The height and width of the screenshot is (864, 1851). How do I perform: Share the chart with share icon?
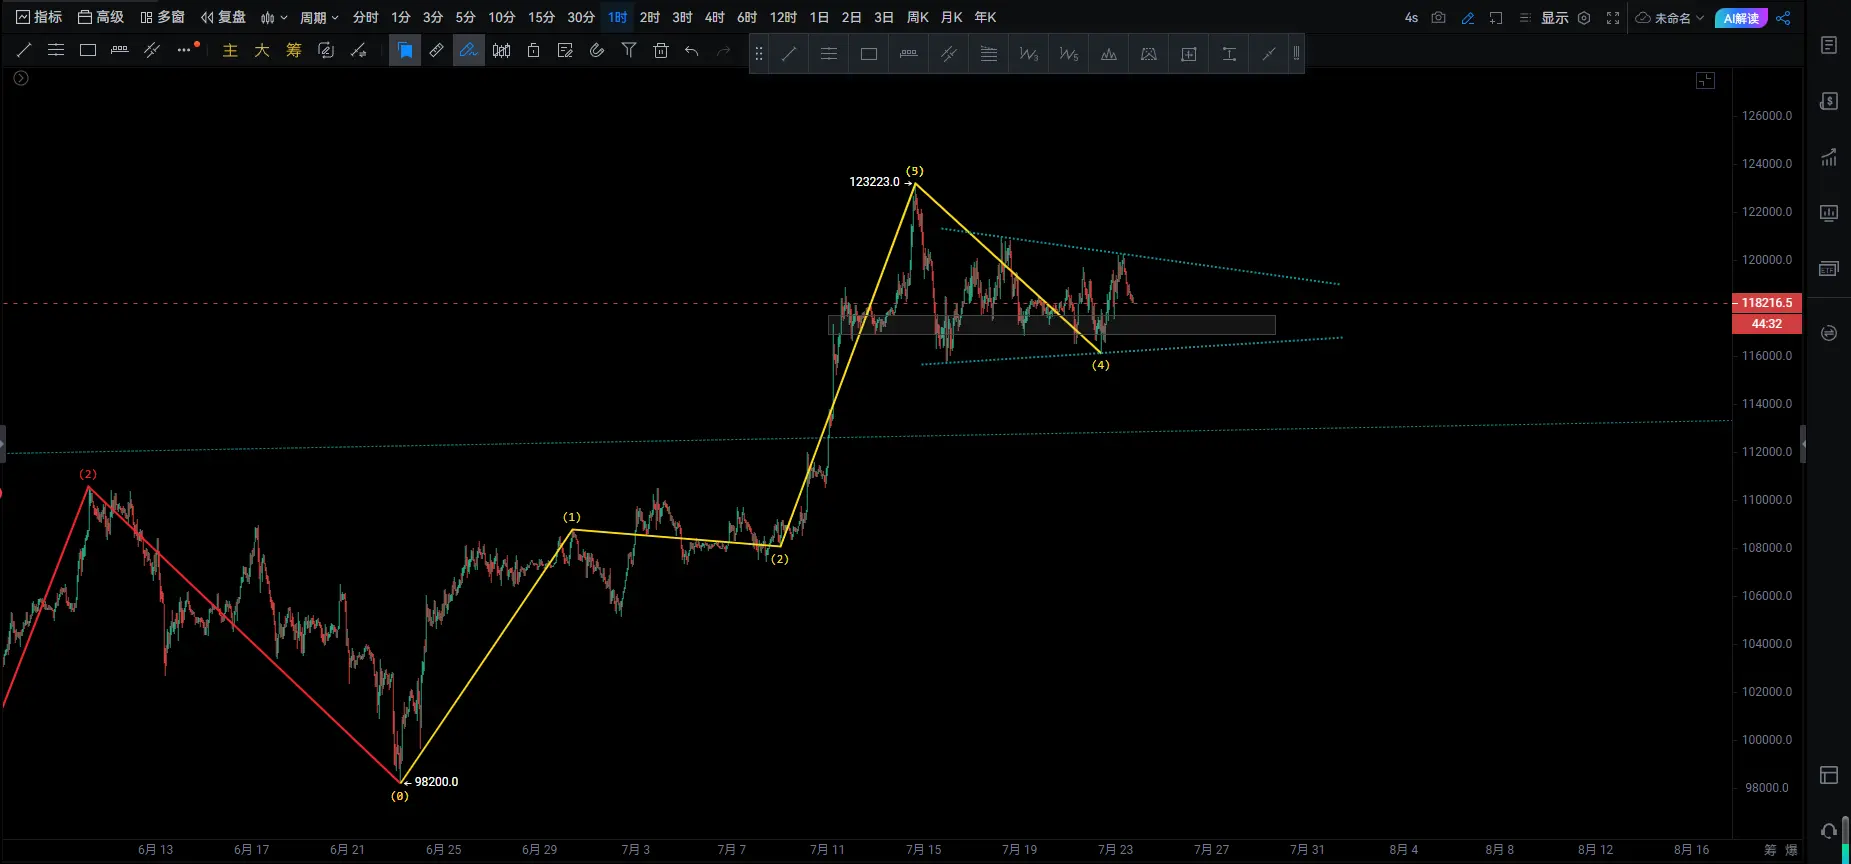1784,18
